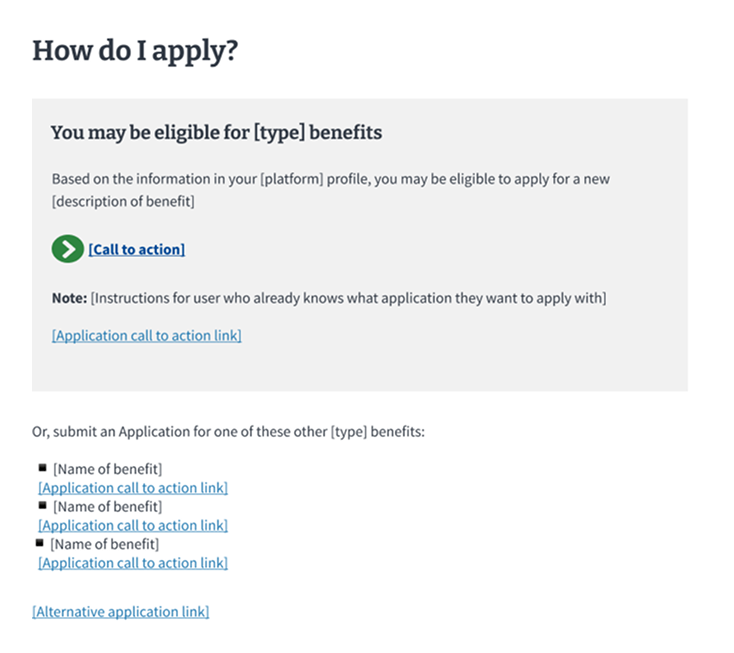Image resolution: width=734 pixels, height=653 pixels.
Task: Click the 'You may be eligible' subheading
Action: [x=216, y=132]
